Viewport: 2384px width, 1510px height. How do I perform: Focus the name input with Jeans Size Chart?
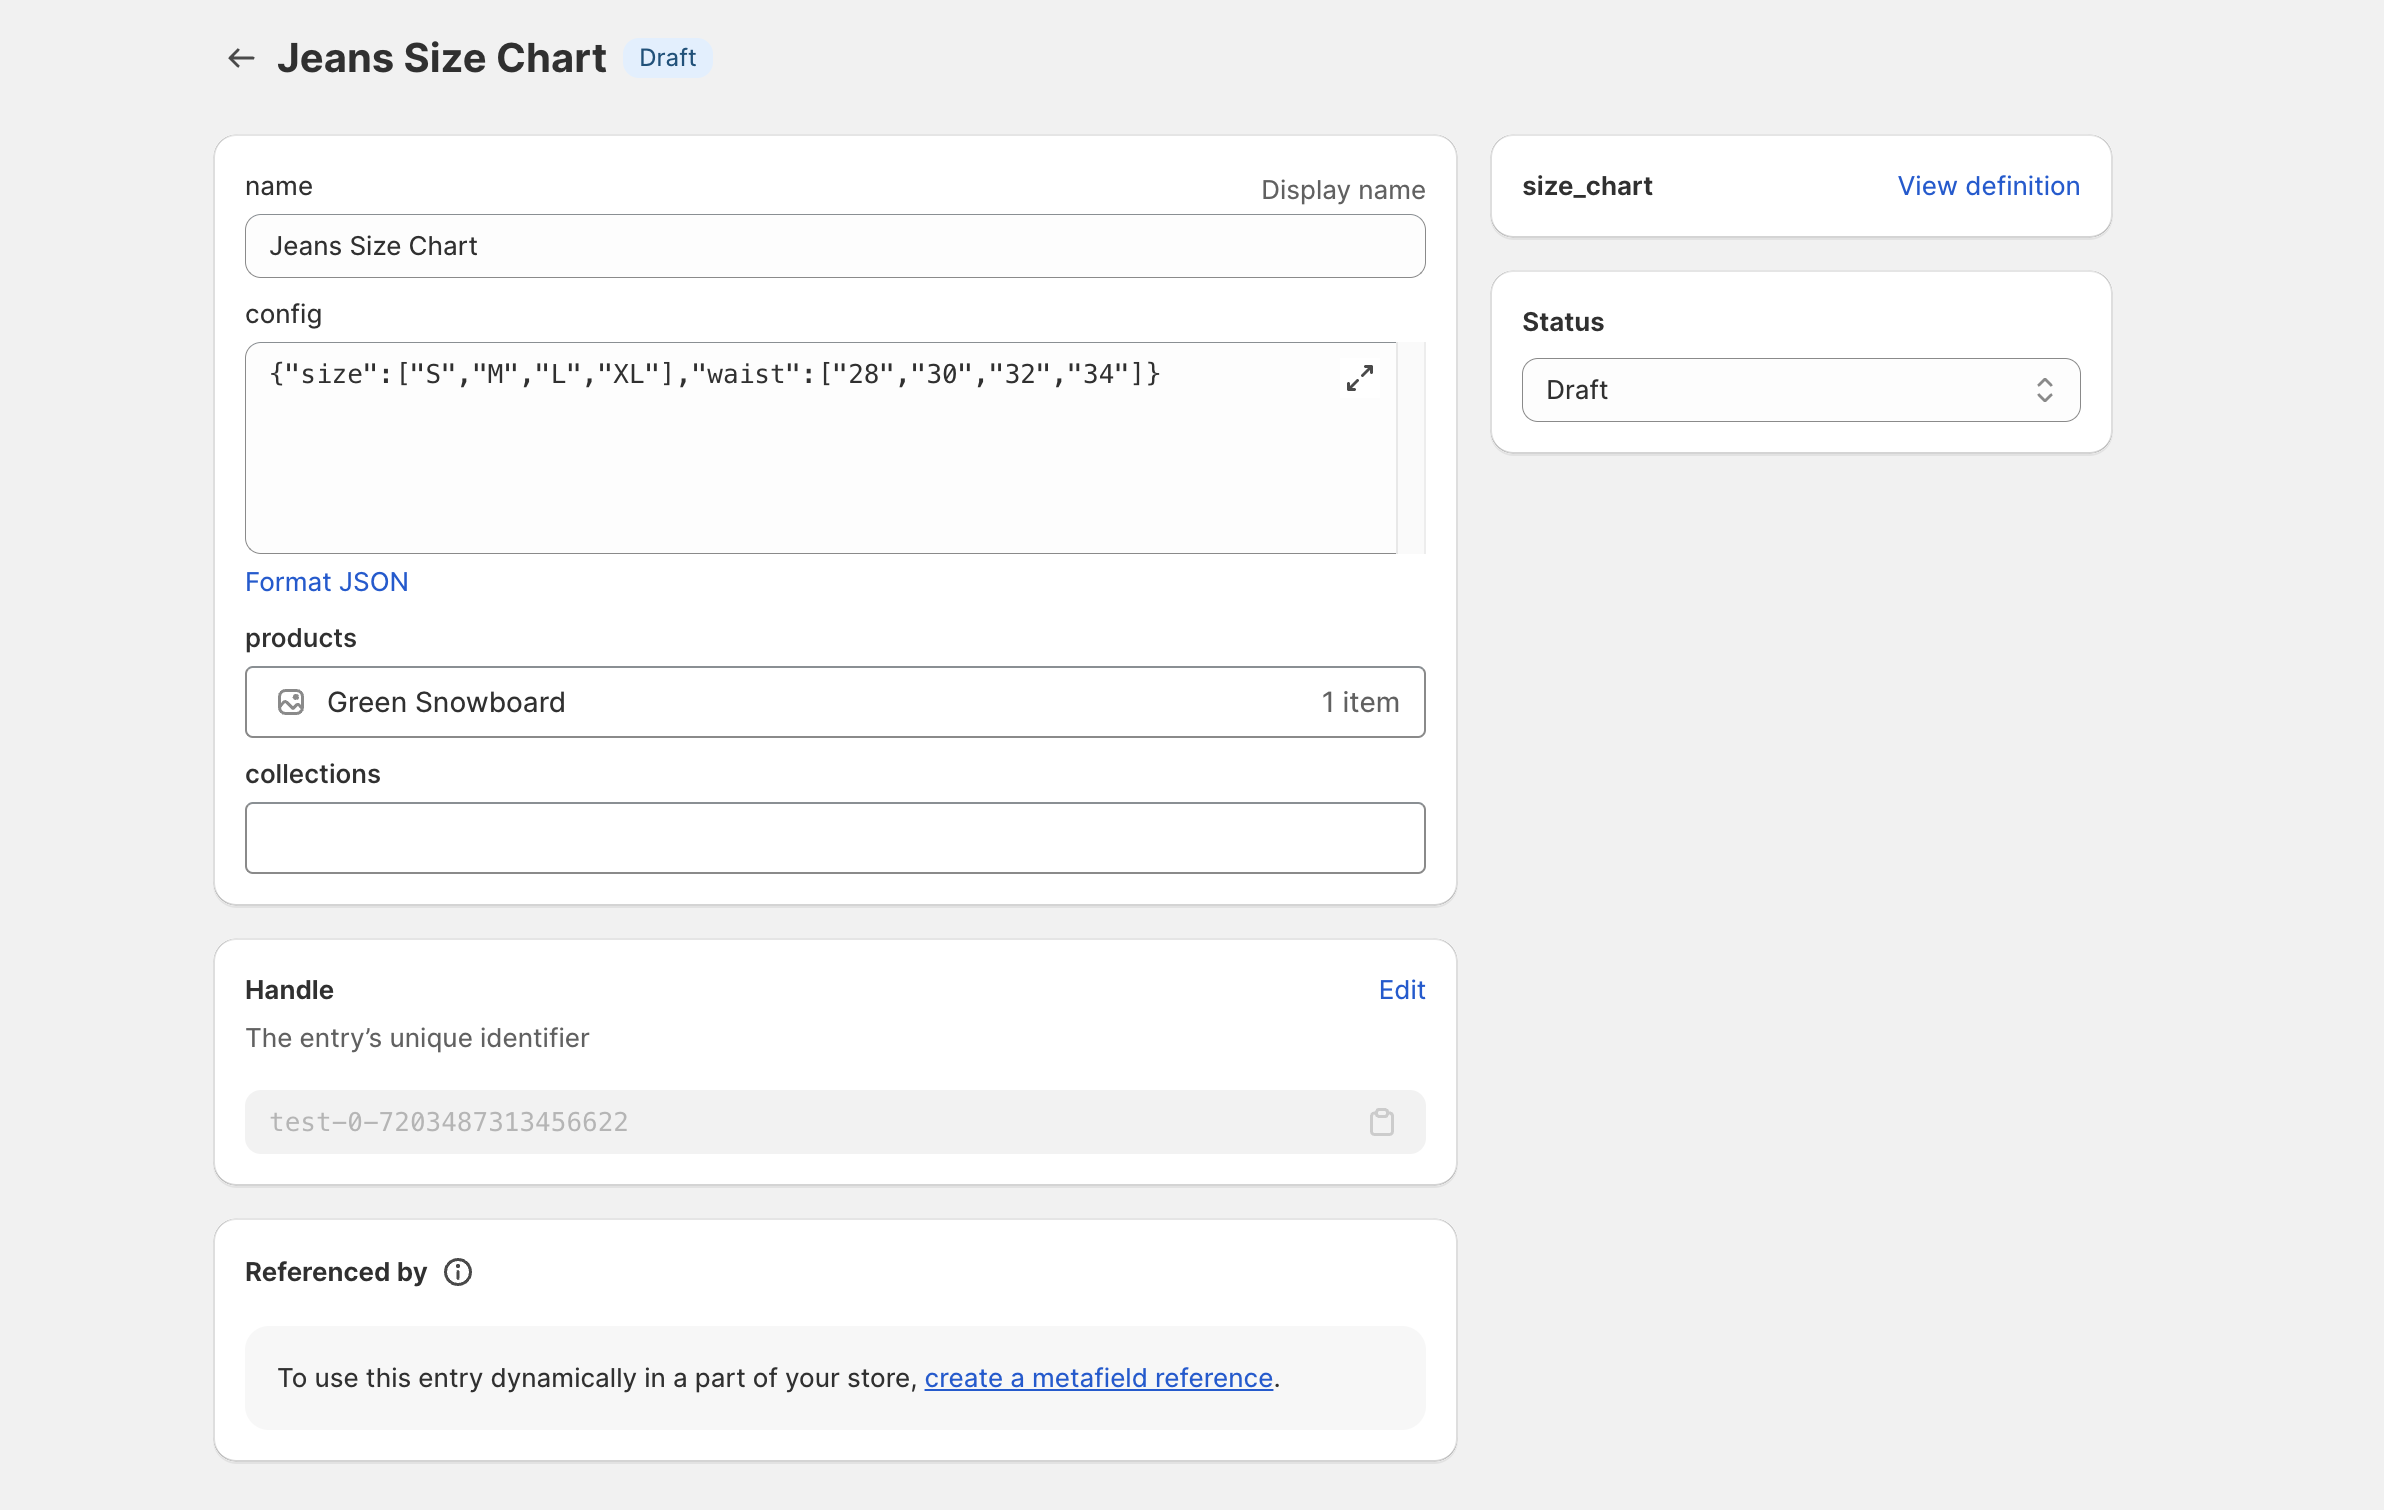(835, 246)
